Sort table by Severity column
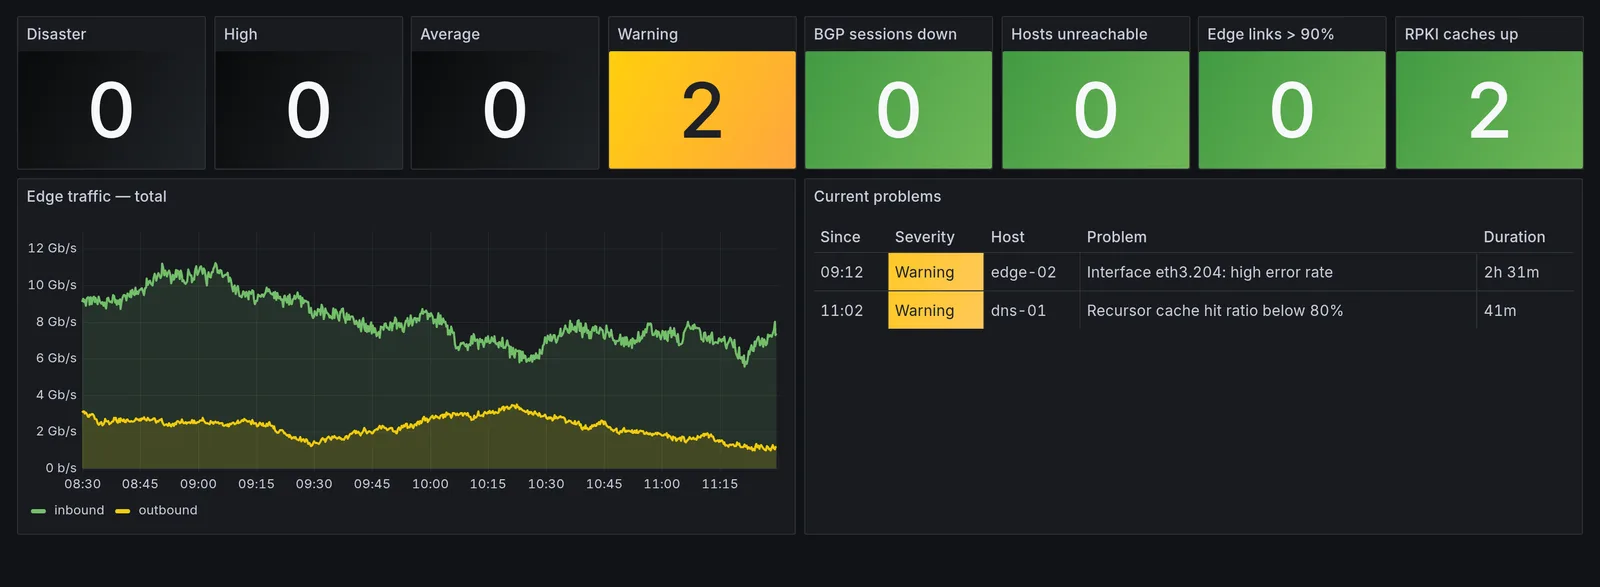 click(x=924, y=237)
